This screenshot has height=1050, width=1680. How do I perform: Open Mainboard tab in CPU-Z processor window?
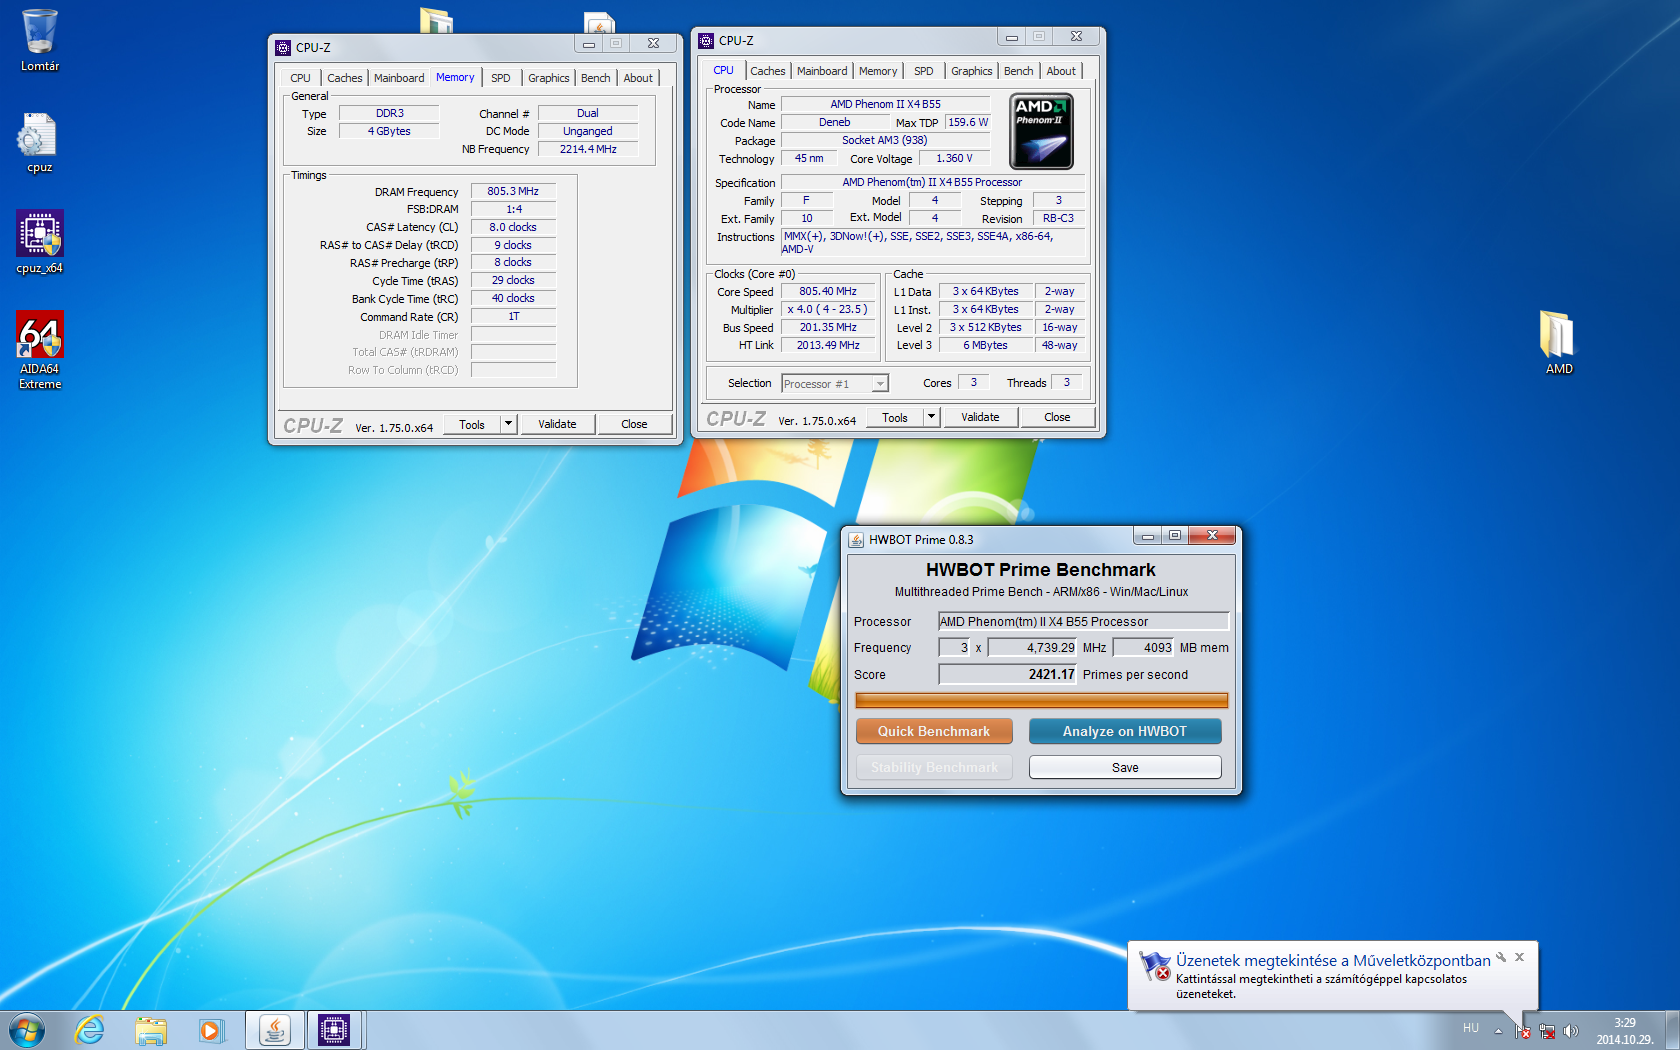coord(822,71)
